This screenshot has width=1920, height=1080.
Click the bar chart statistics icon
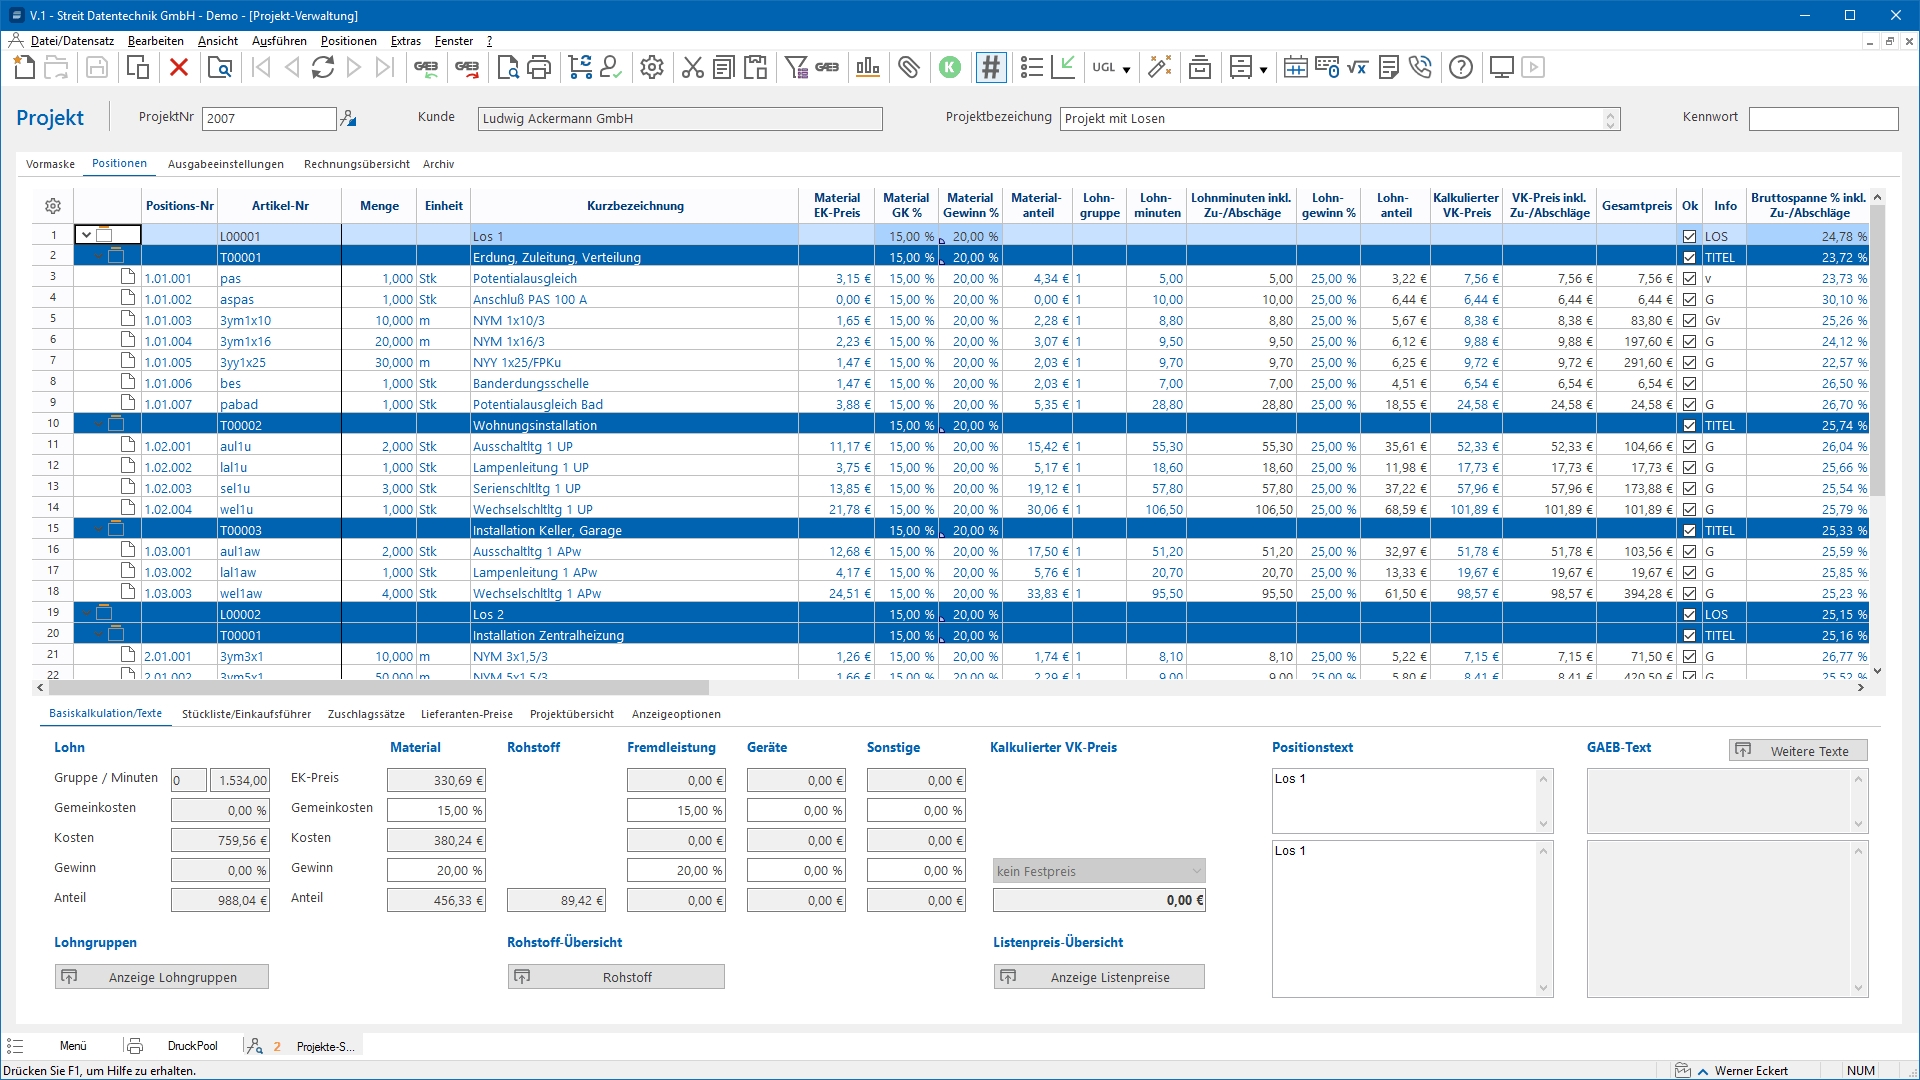pyautogui.click(x=867, y=68)
